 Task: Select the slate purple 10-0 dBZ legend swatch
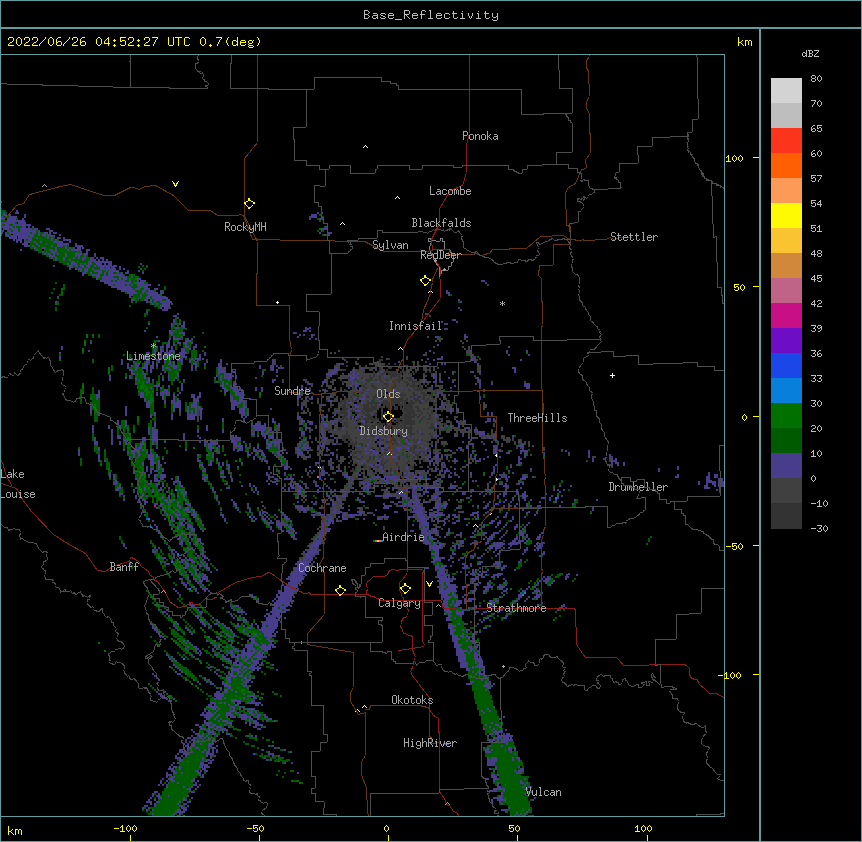tap(786, 466)
